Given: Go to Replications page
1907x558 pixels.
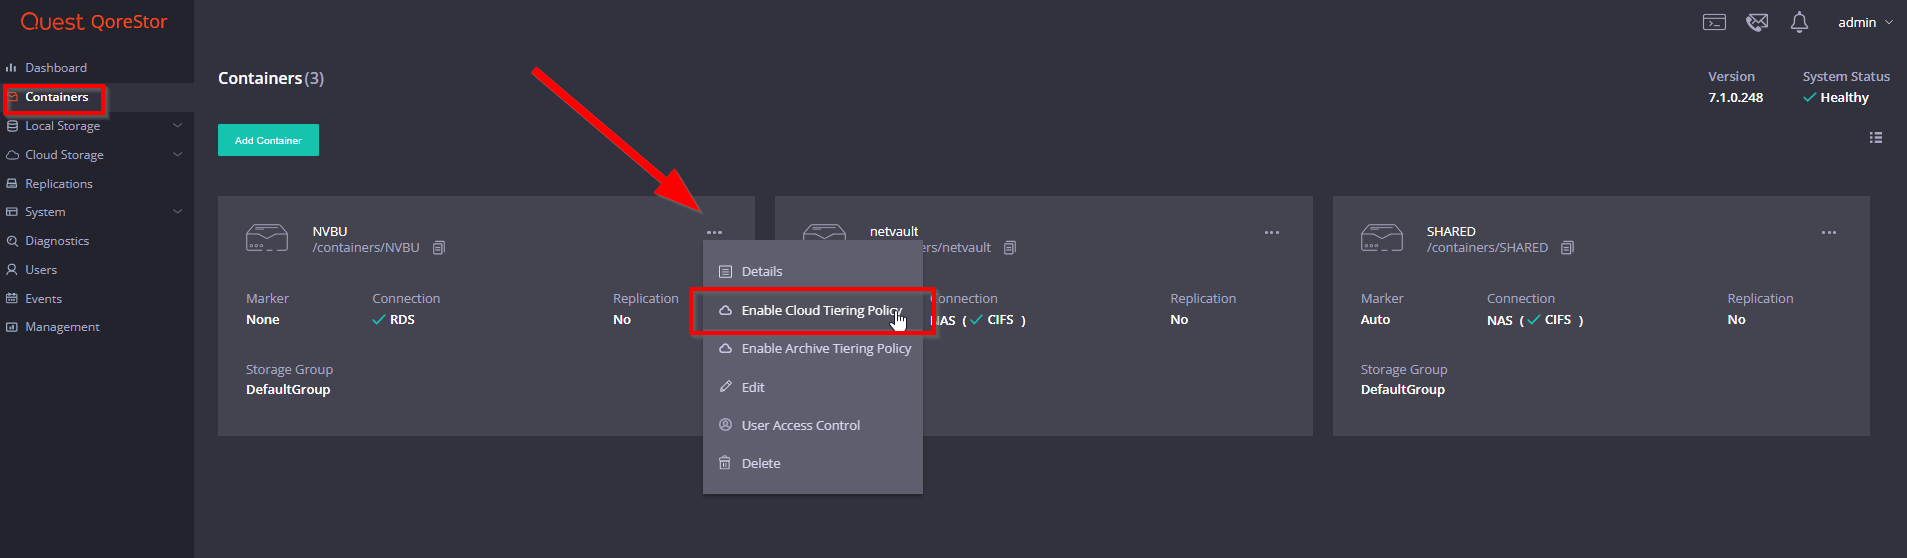Looking at the screenshot, I should tap(59, 184).
